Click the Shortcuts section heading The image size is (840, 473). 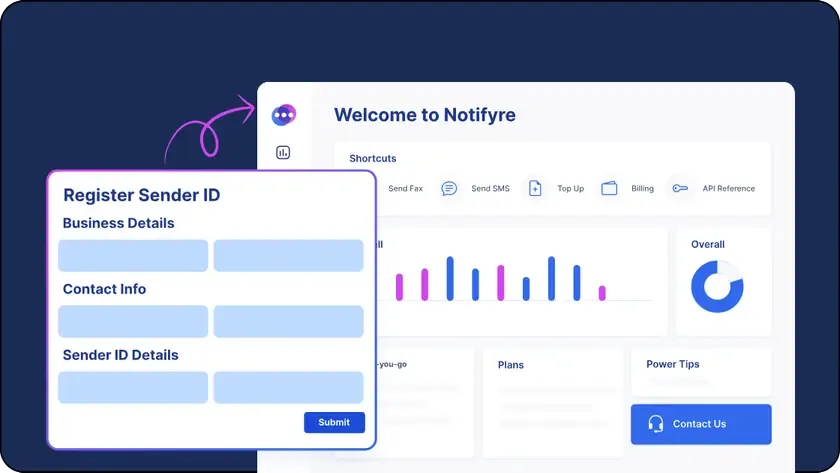(x=373, y=159)
